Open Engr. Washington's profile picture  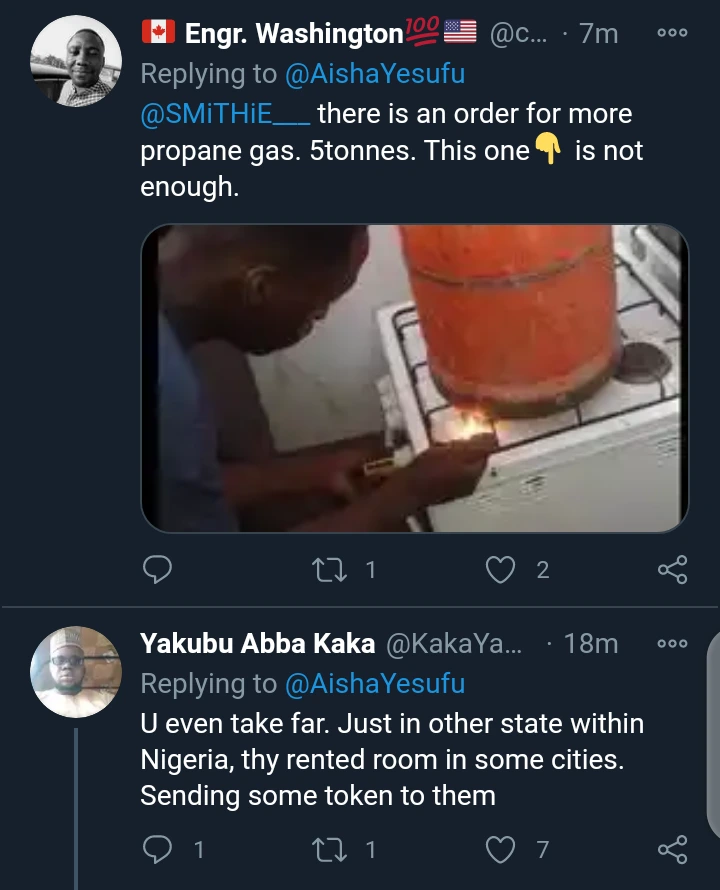coord(77,62)
